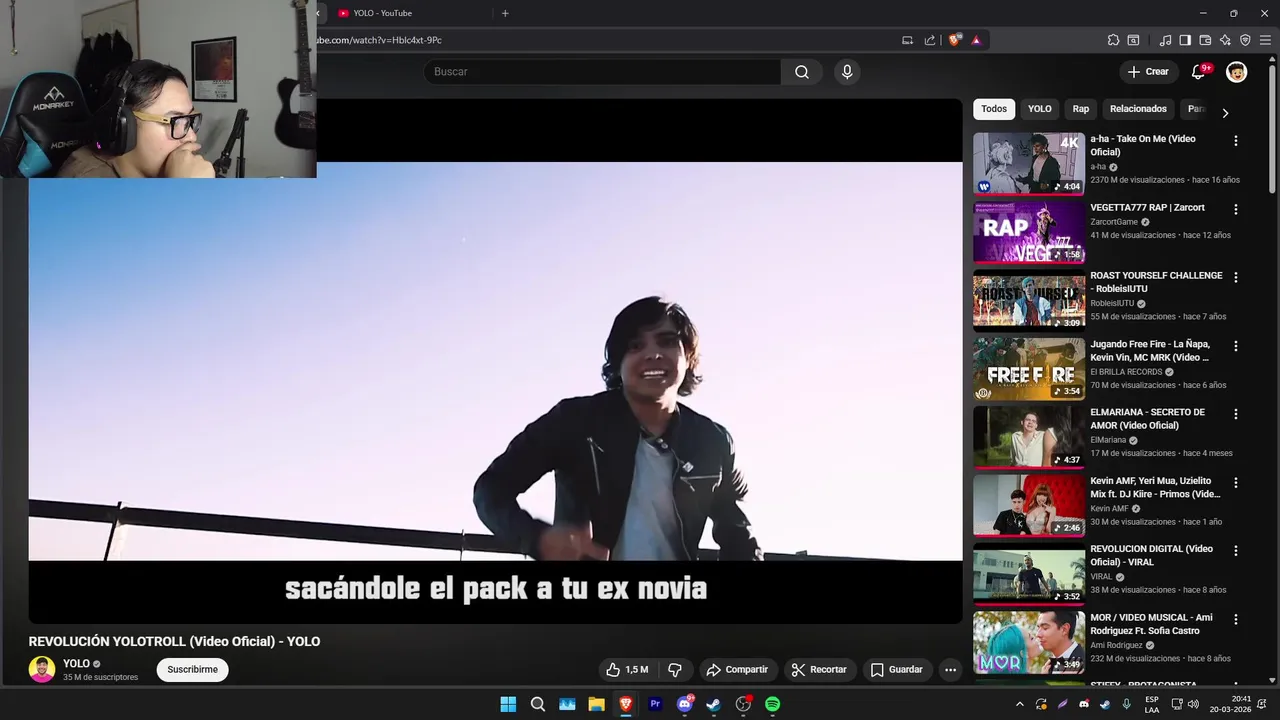Viewport: 1280px width, 720px height.
Task: Select the YOLO filter chip
Action: tap(1040, 109)
